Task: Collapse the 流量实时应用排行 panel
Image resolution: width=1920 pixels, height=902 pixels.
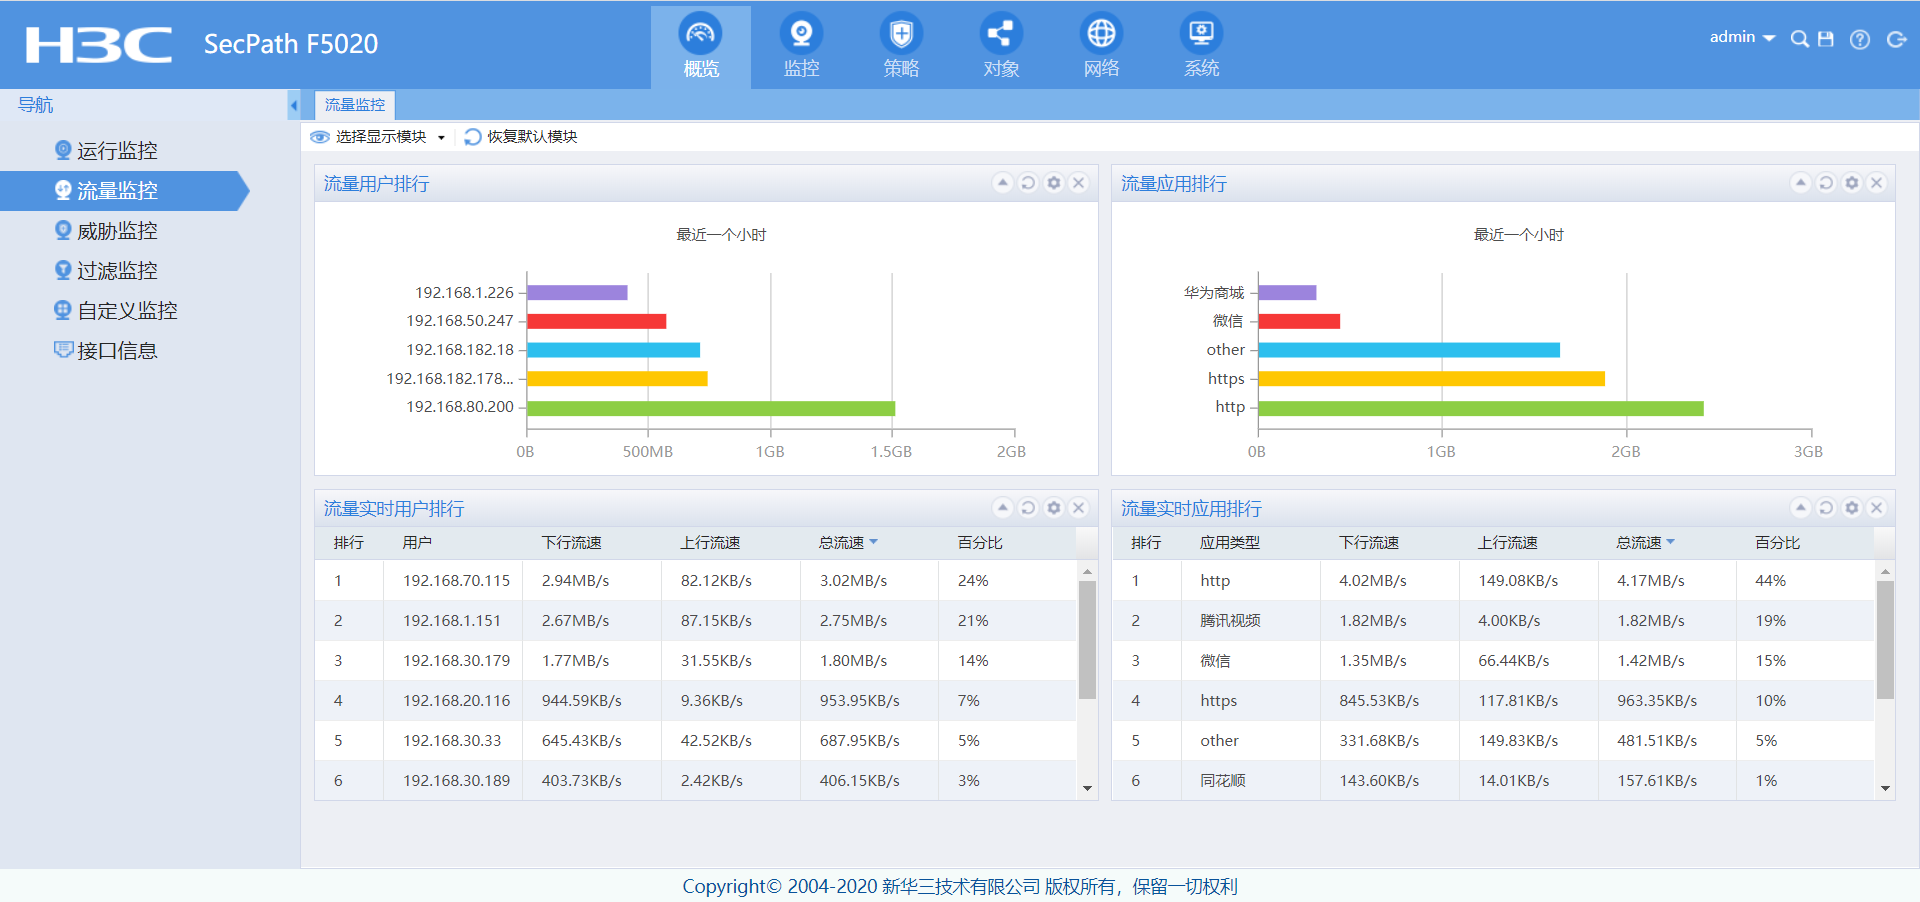Action: coord(1800,508)
